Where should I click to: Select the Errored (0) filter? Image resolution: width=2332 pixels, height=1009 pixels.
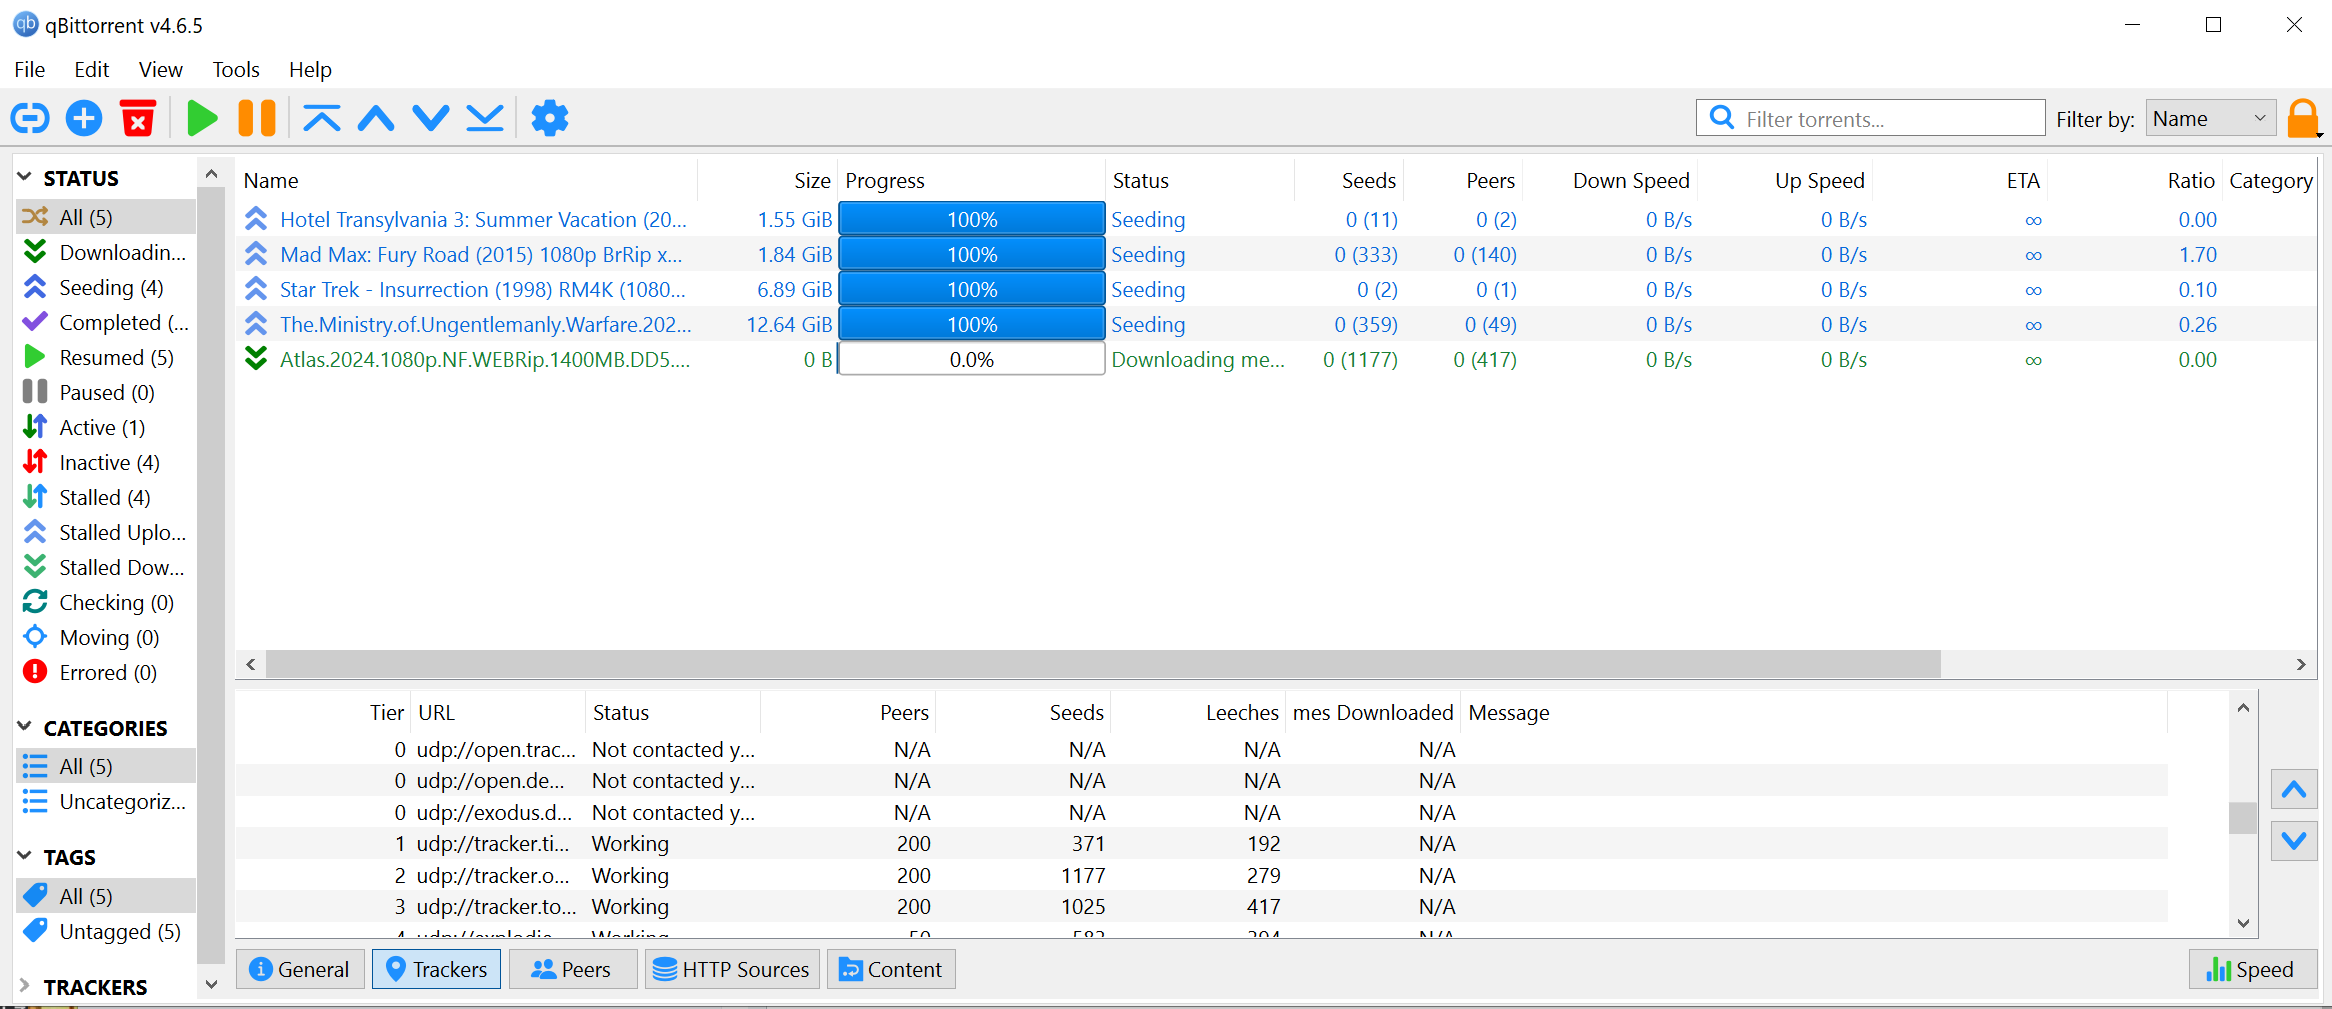106,673
